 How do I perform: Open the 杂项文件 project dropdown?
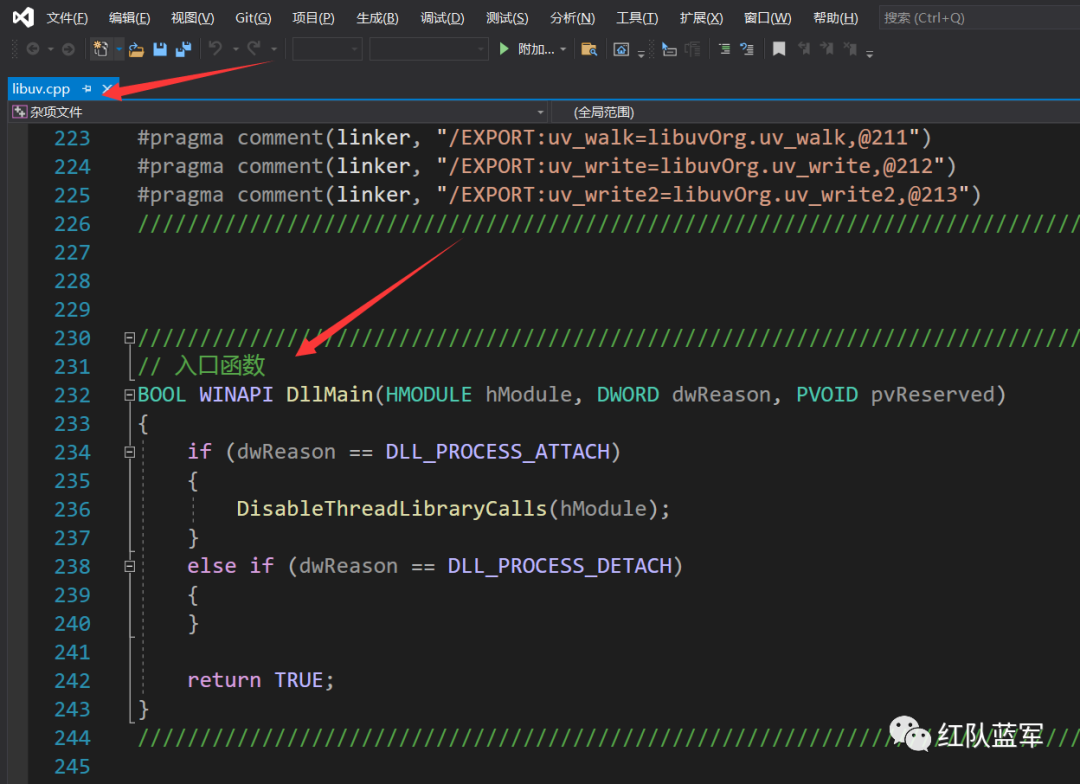tap(278, 112)
